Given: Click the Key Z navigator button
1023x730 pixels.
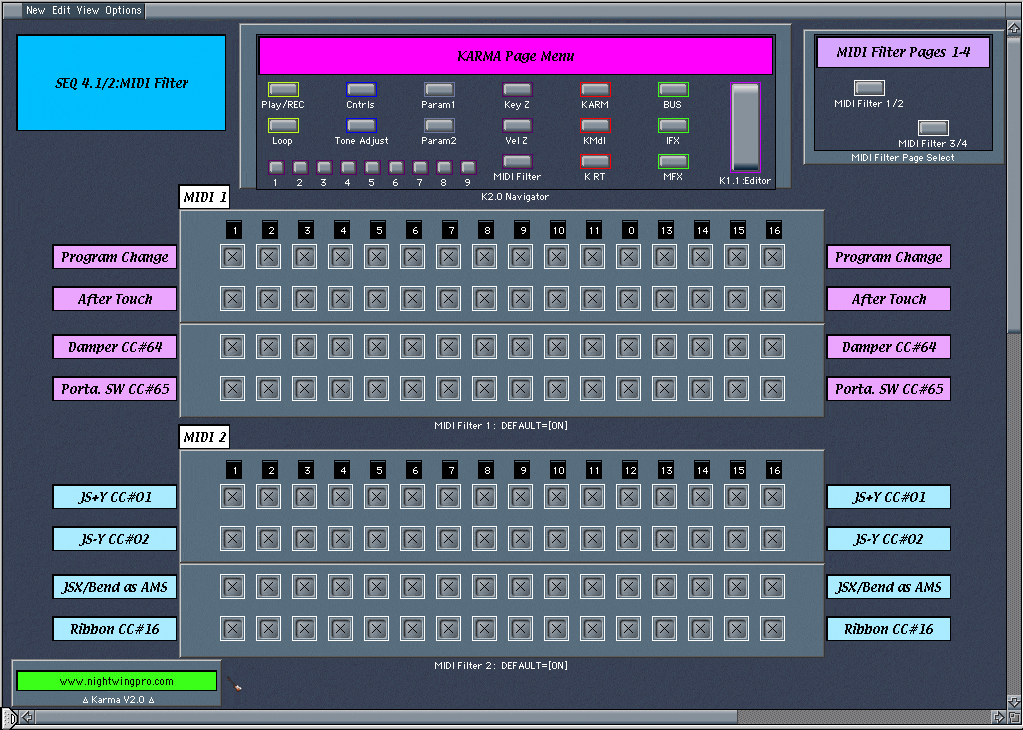Looking at the screenshot, I should point(517,90).
